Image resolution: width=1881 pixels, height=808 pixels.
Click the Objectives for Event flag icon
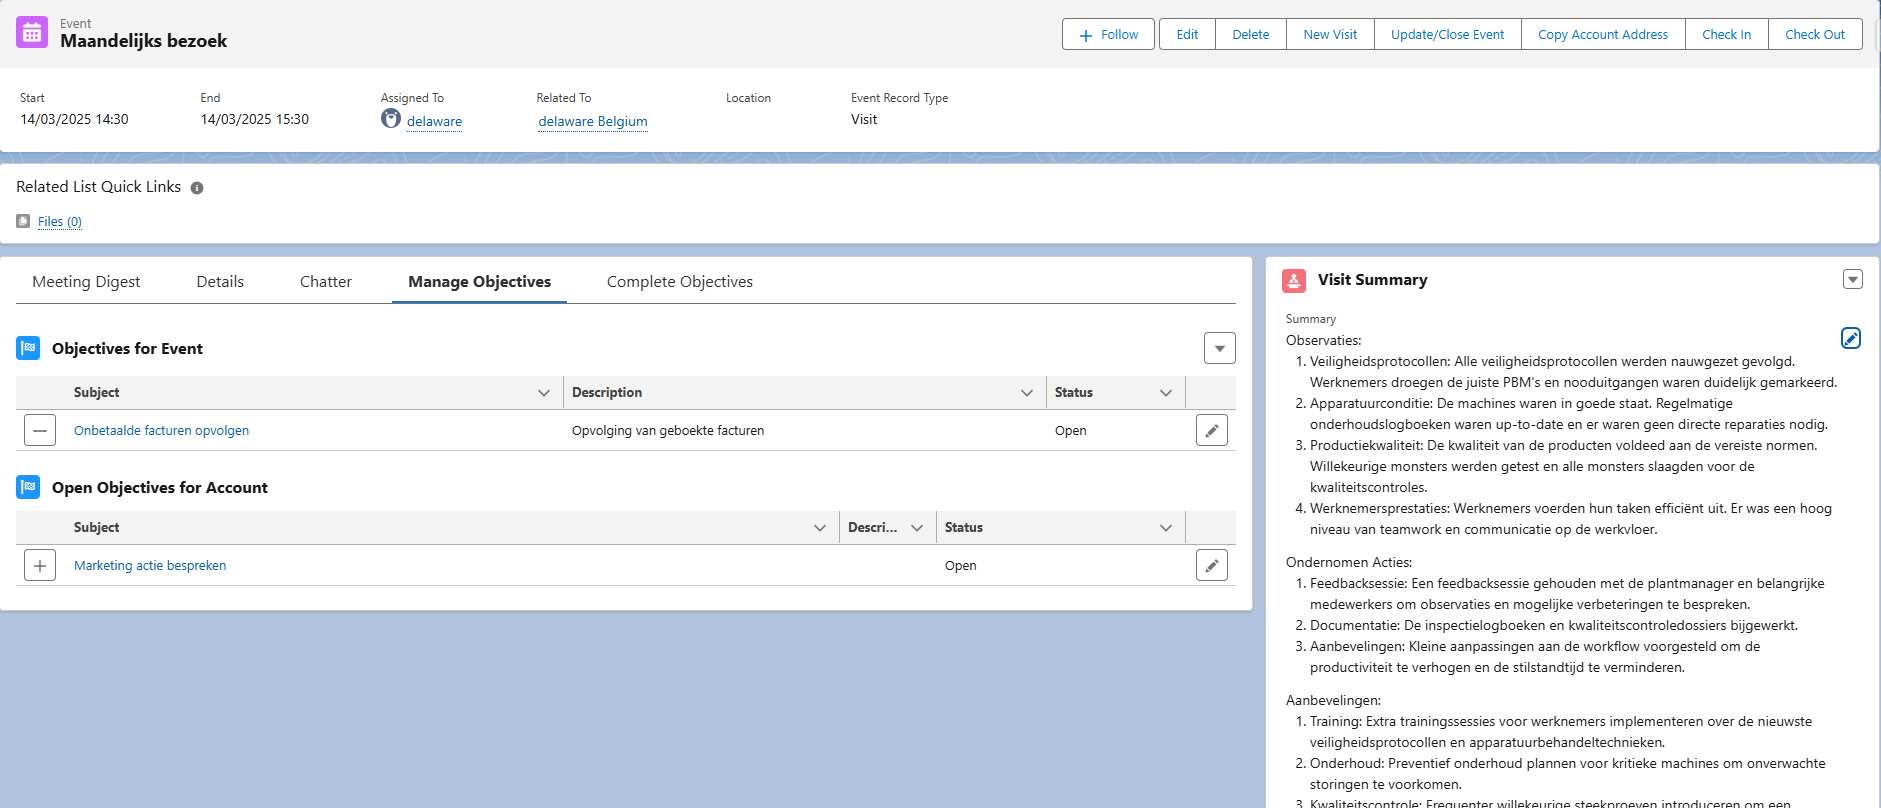pyautogui.click(x=28, y=348)
